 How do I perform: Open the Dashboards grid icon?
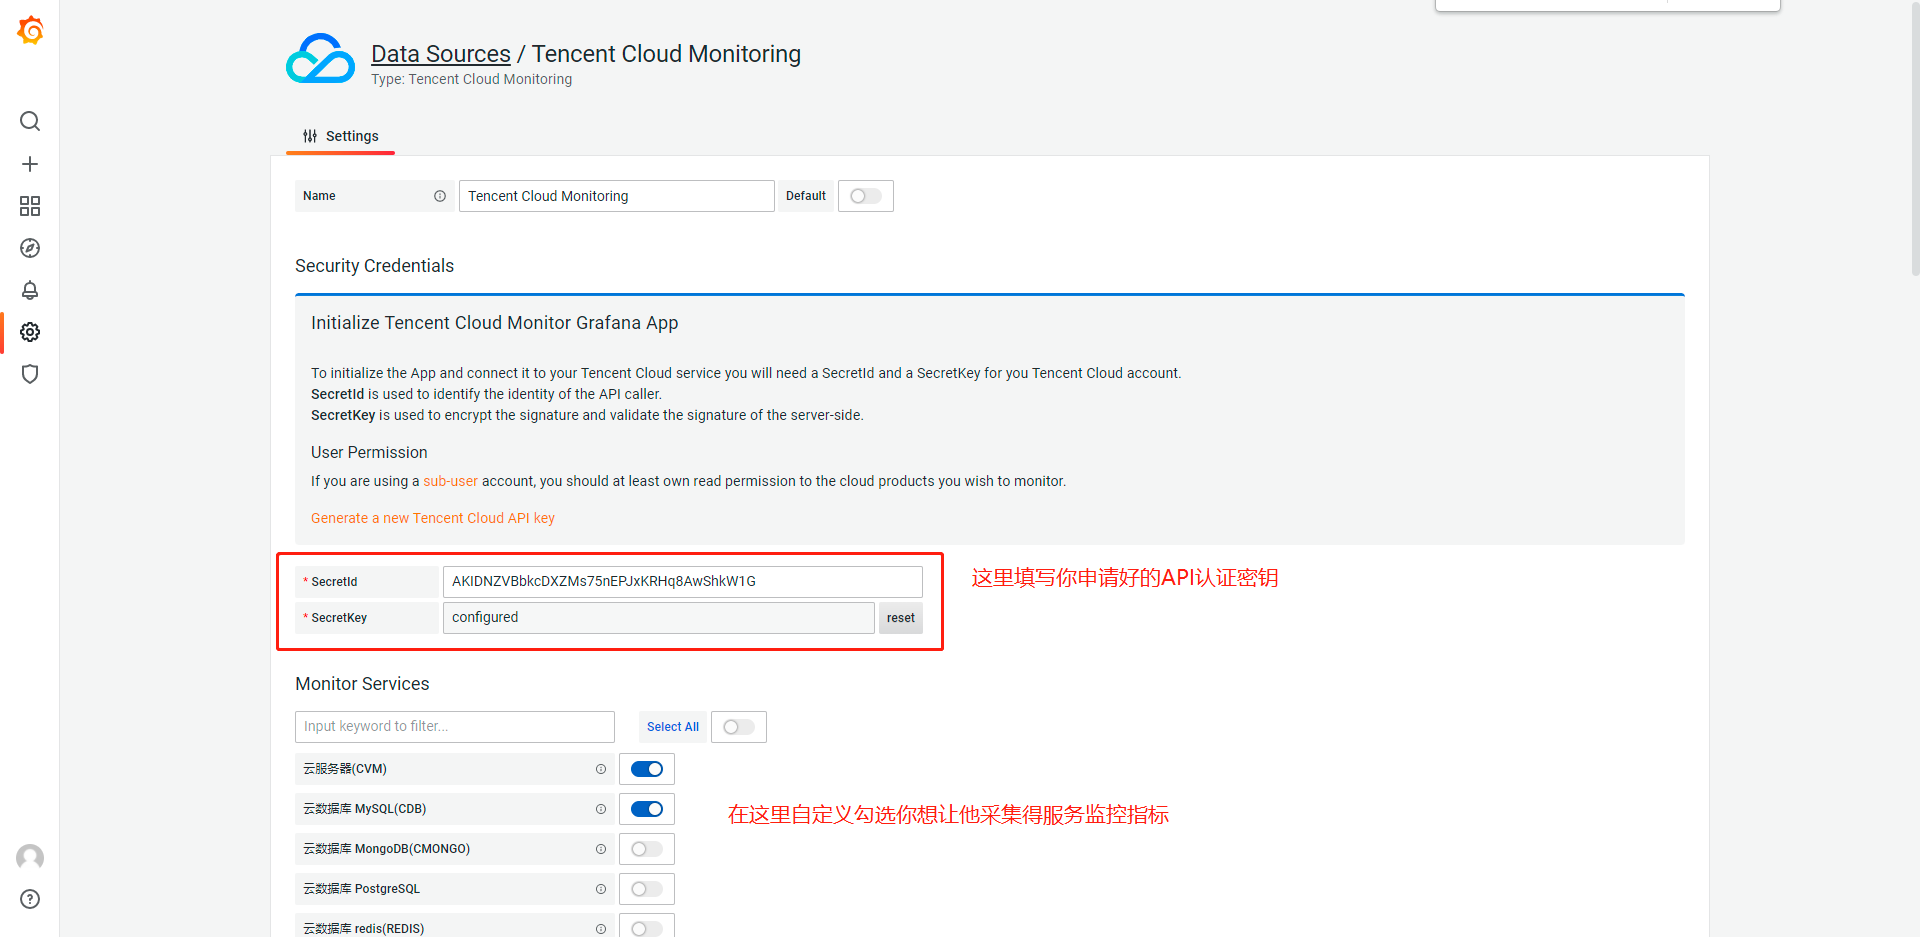click(30, 206)
